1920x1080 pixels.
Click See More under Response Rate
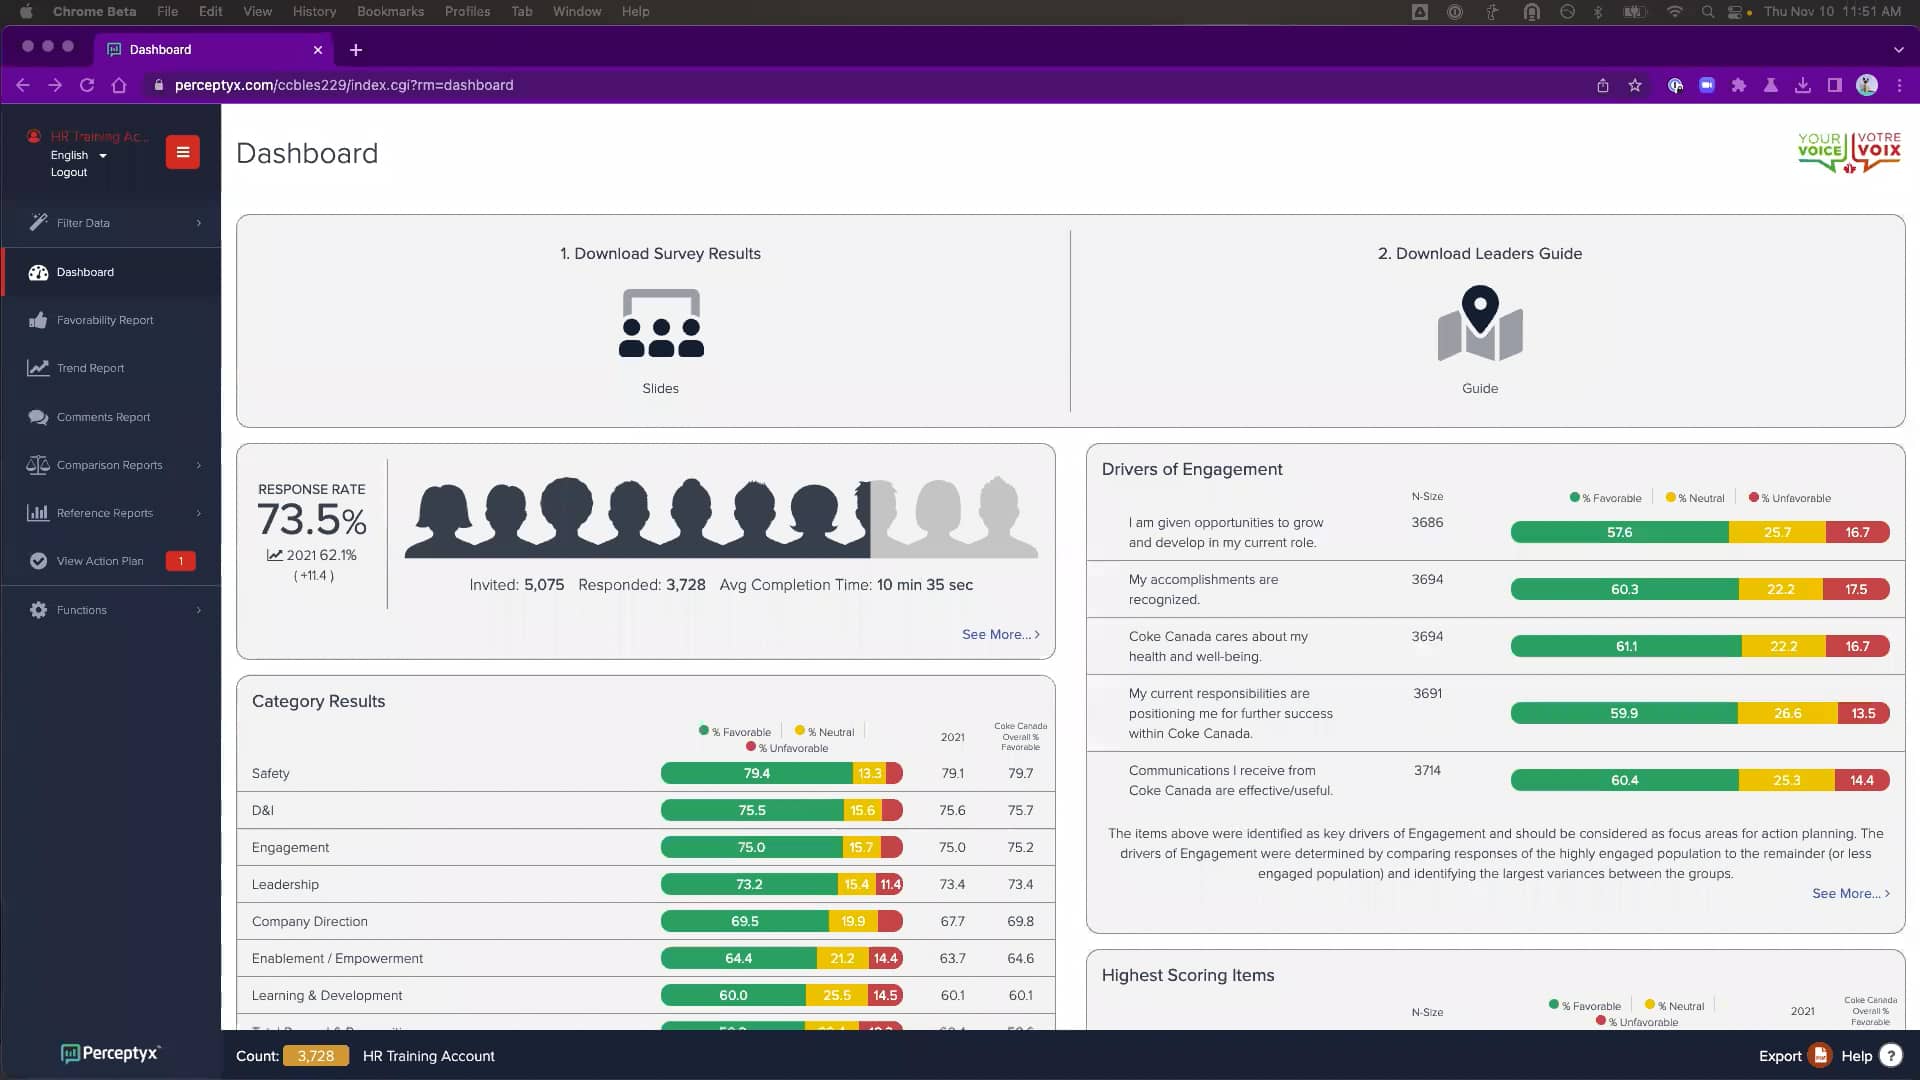click(997, 634)
